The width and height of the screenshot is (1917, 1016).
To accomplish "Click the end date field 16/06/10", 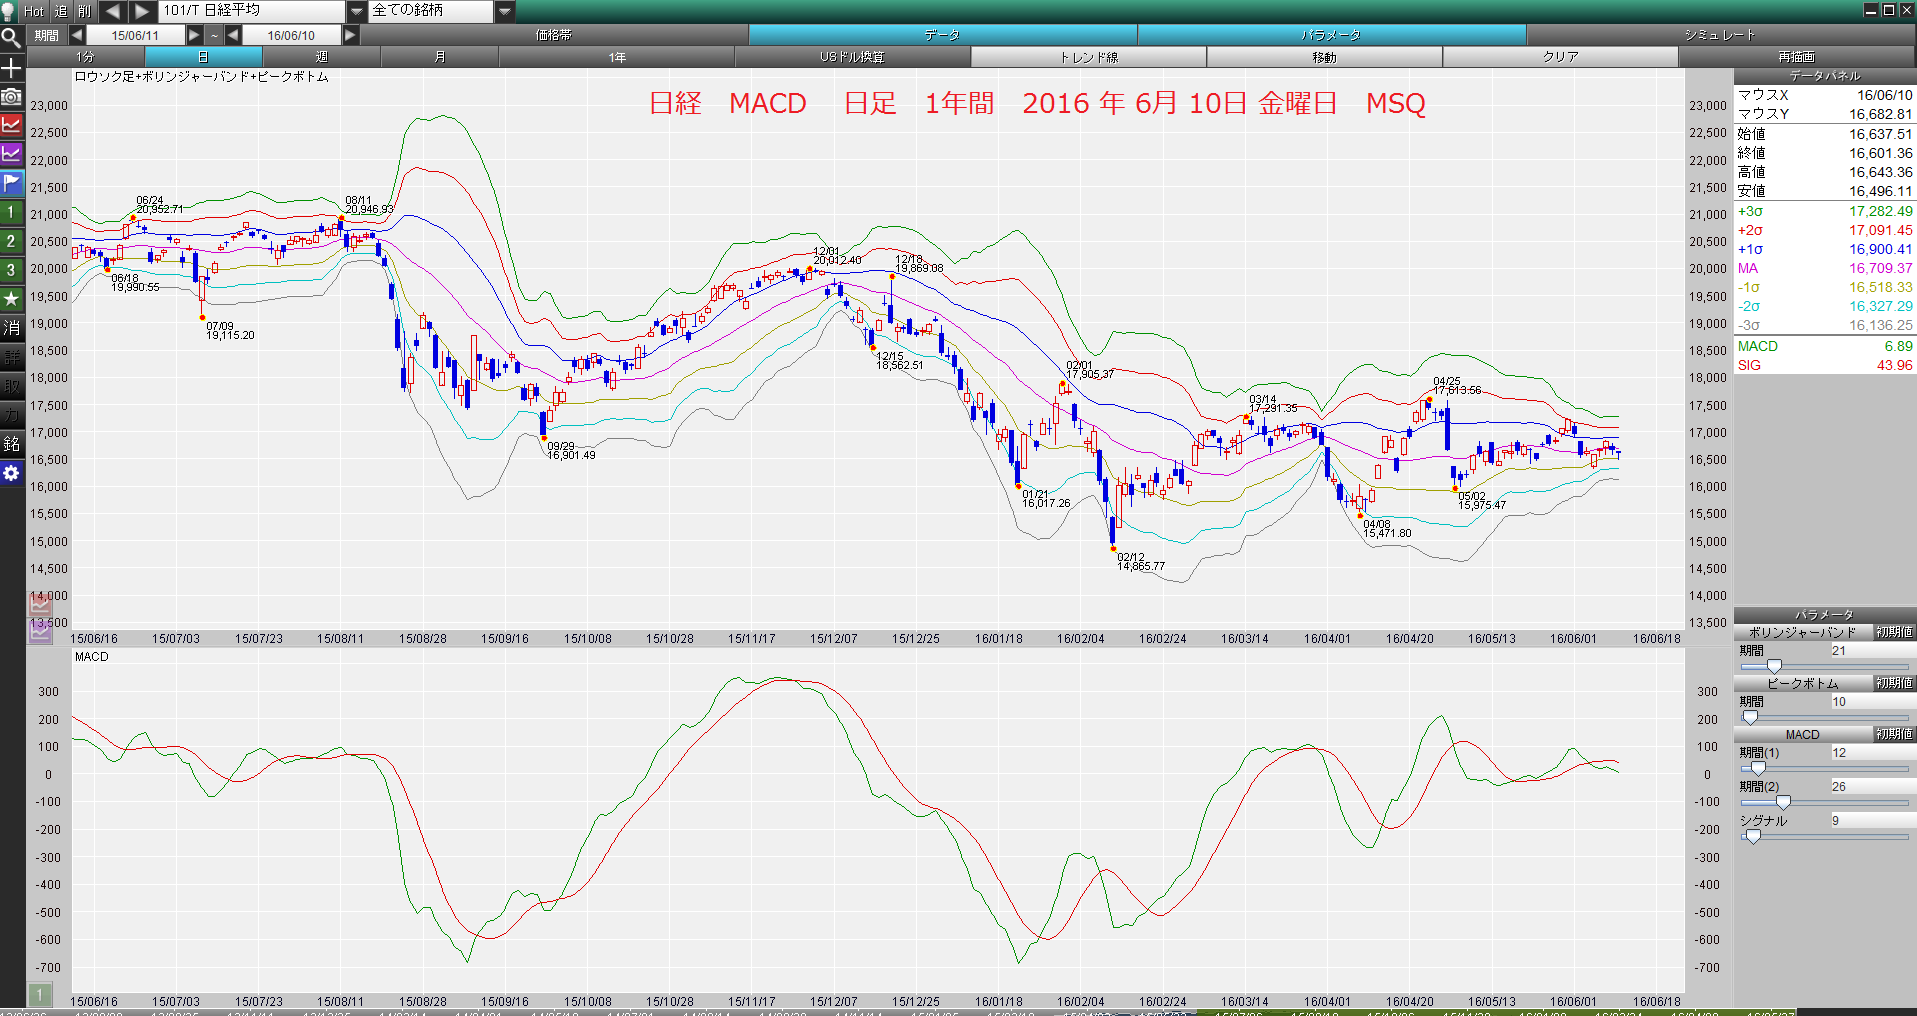I will tap(291, 35).
